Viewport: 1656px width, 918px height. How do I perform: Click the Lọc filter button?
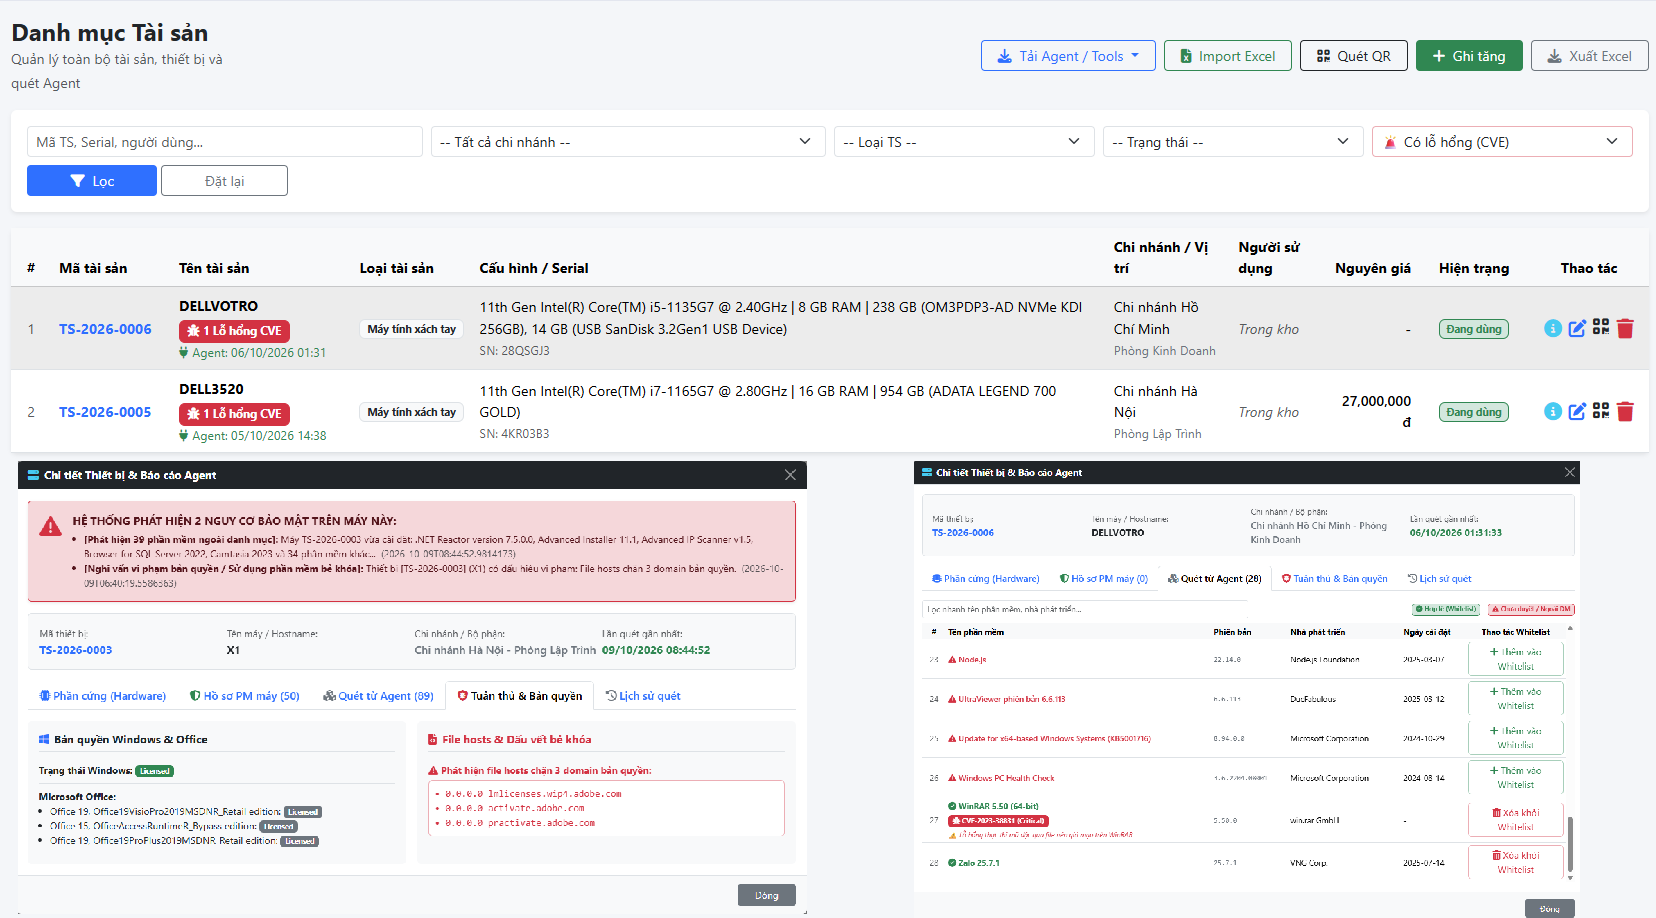click(x=92, y=181)
